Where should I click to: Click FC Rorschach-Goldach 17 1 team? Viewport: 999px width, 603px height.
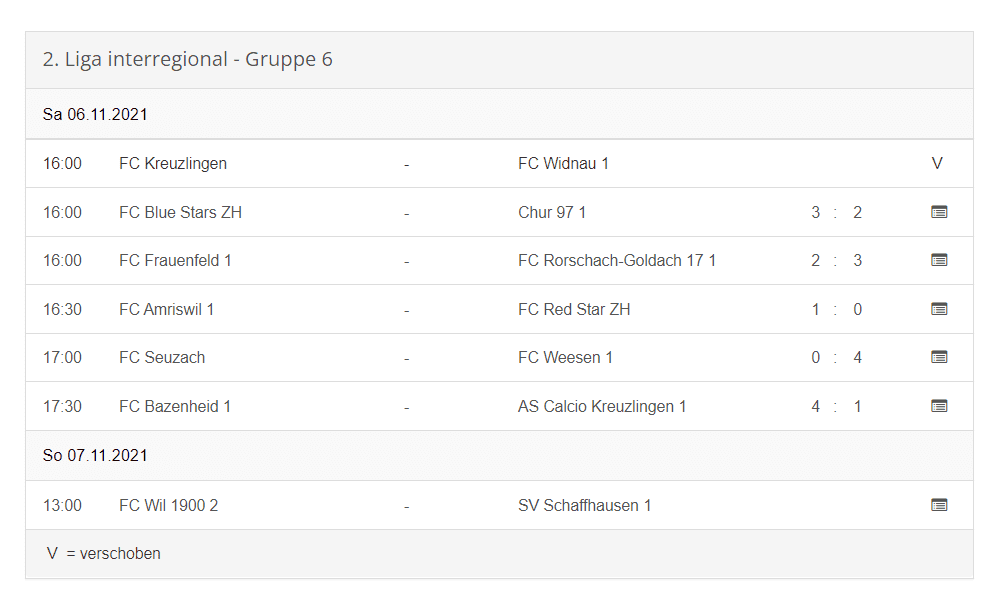[616, 260]
